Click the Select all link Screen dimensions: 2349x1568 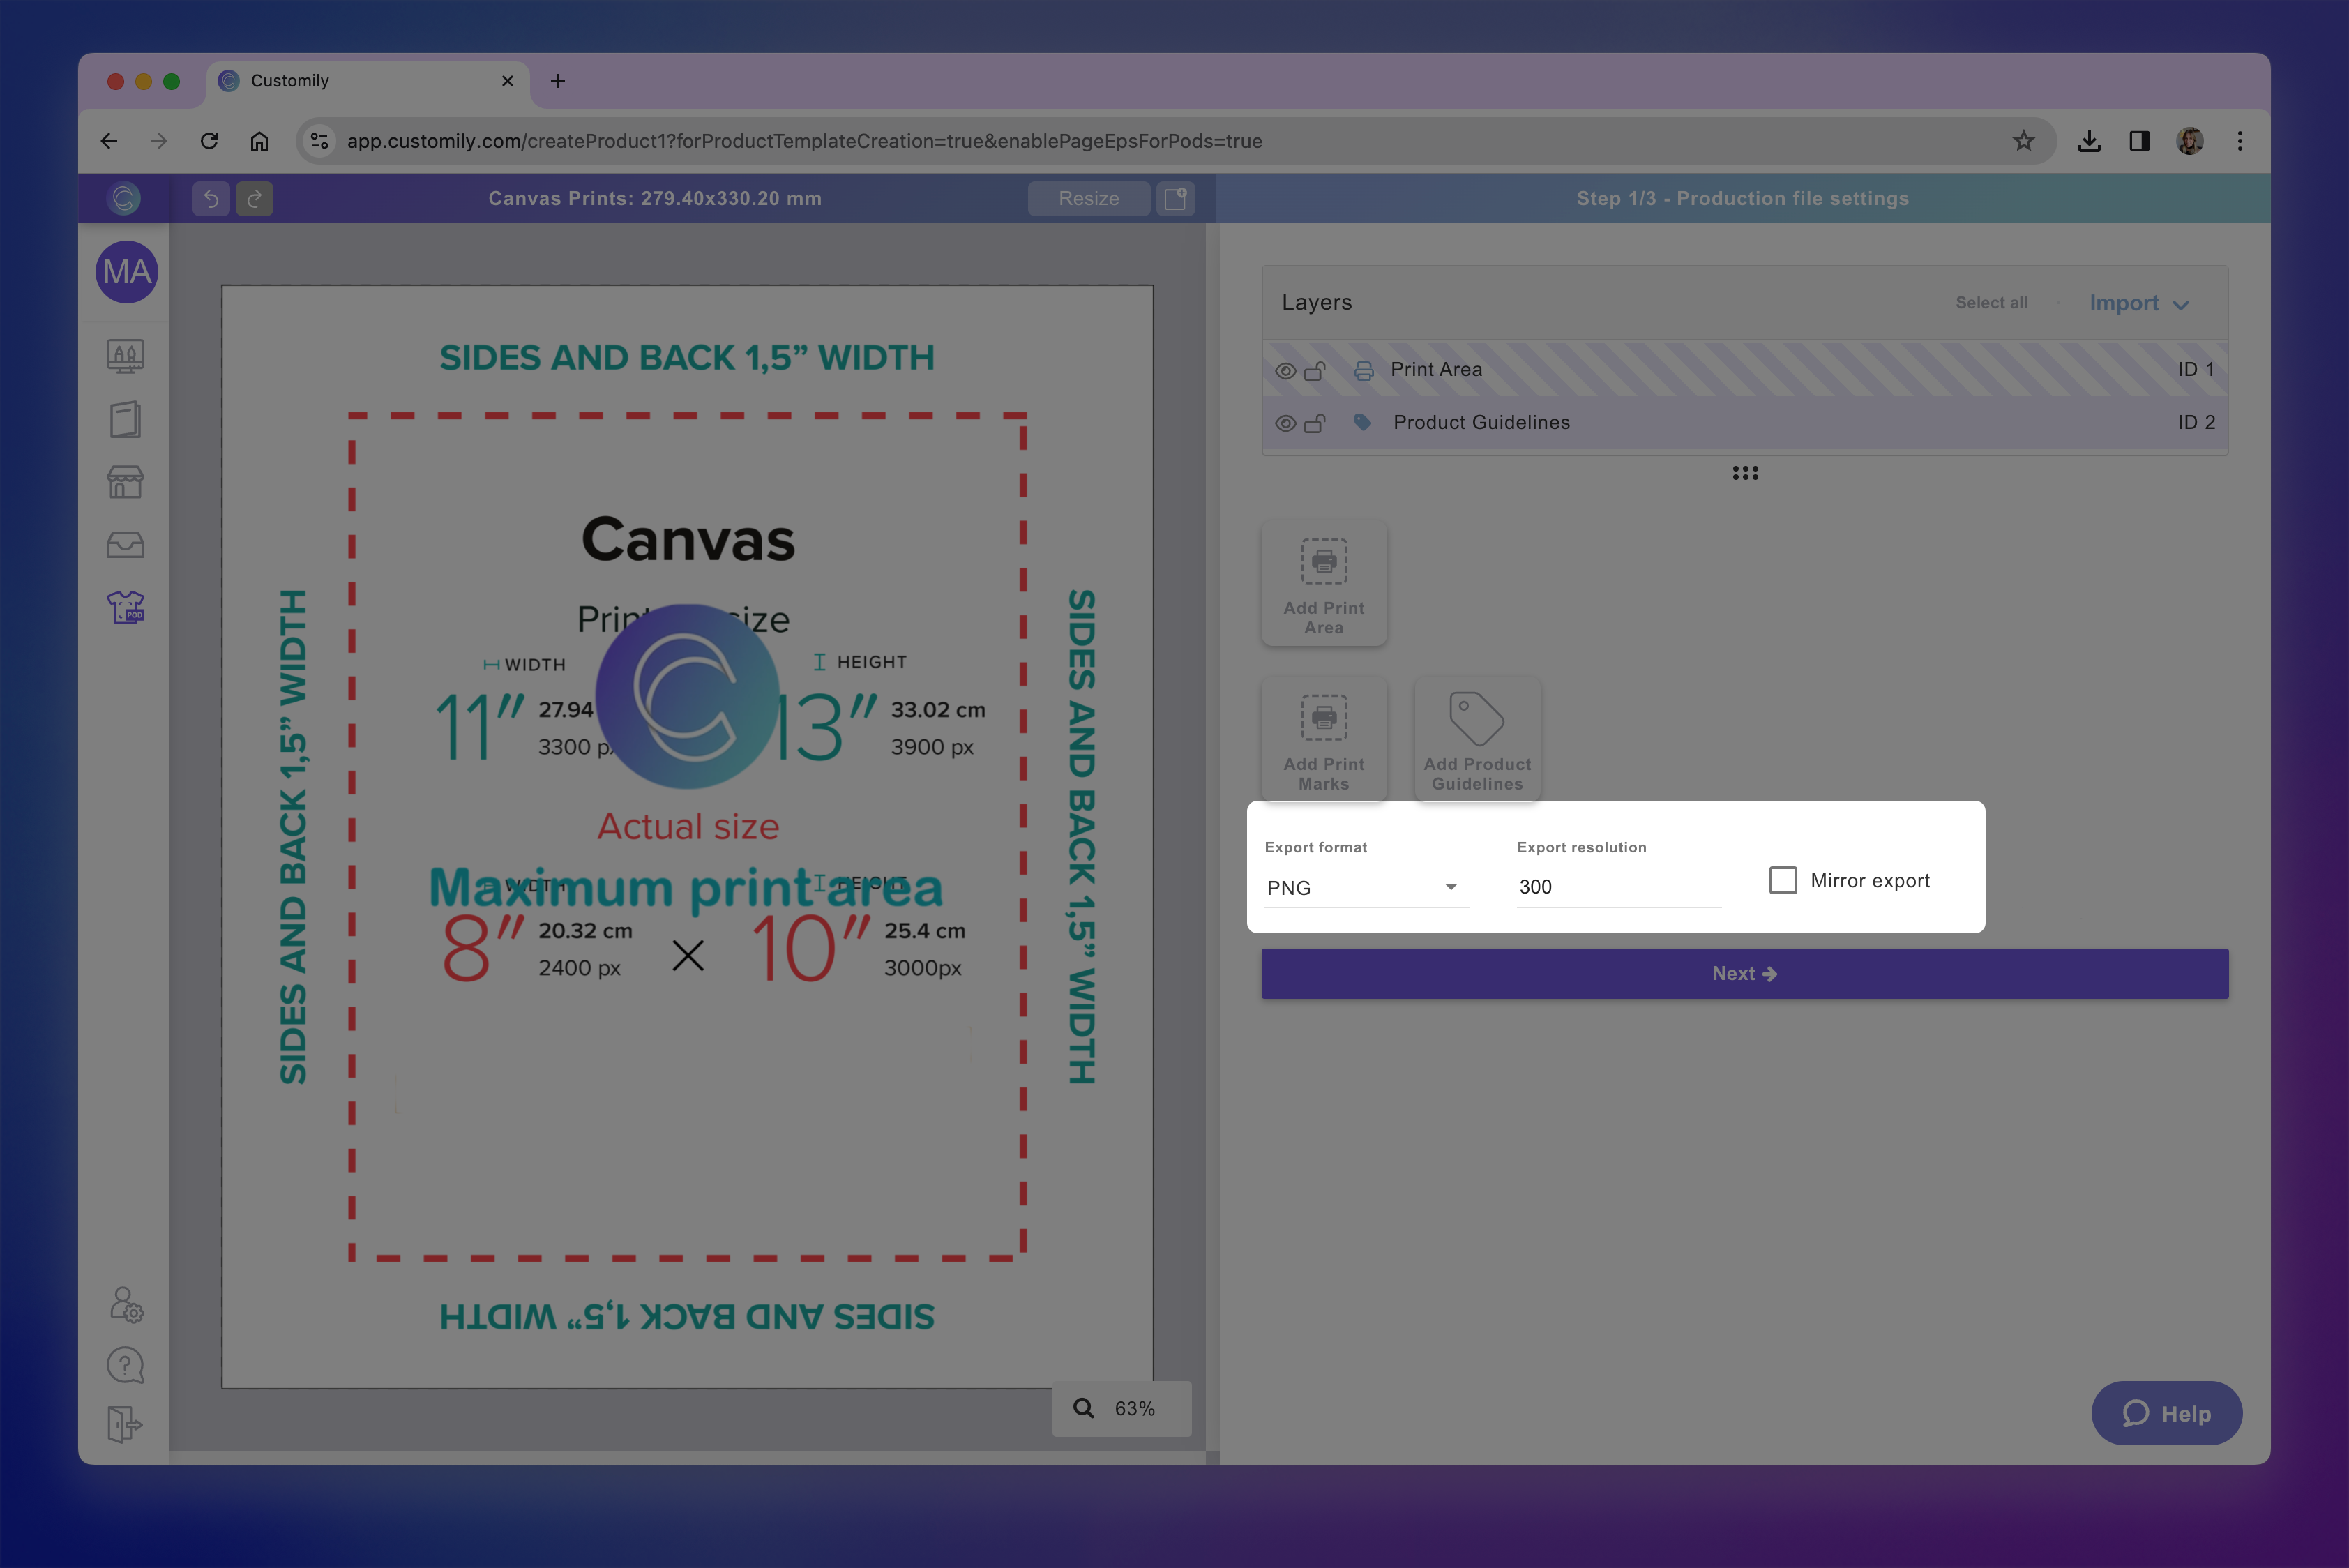pyautogui.click(x=1991, y=303)
